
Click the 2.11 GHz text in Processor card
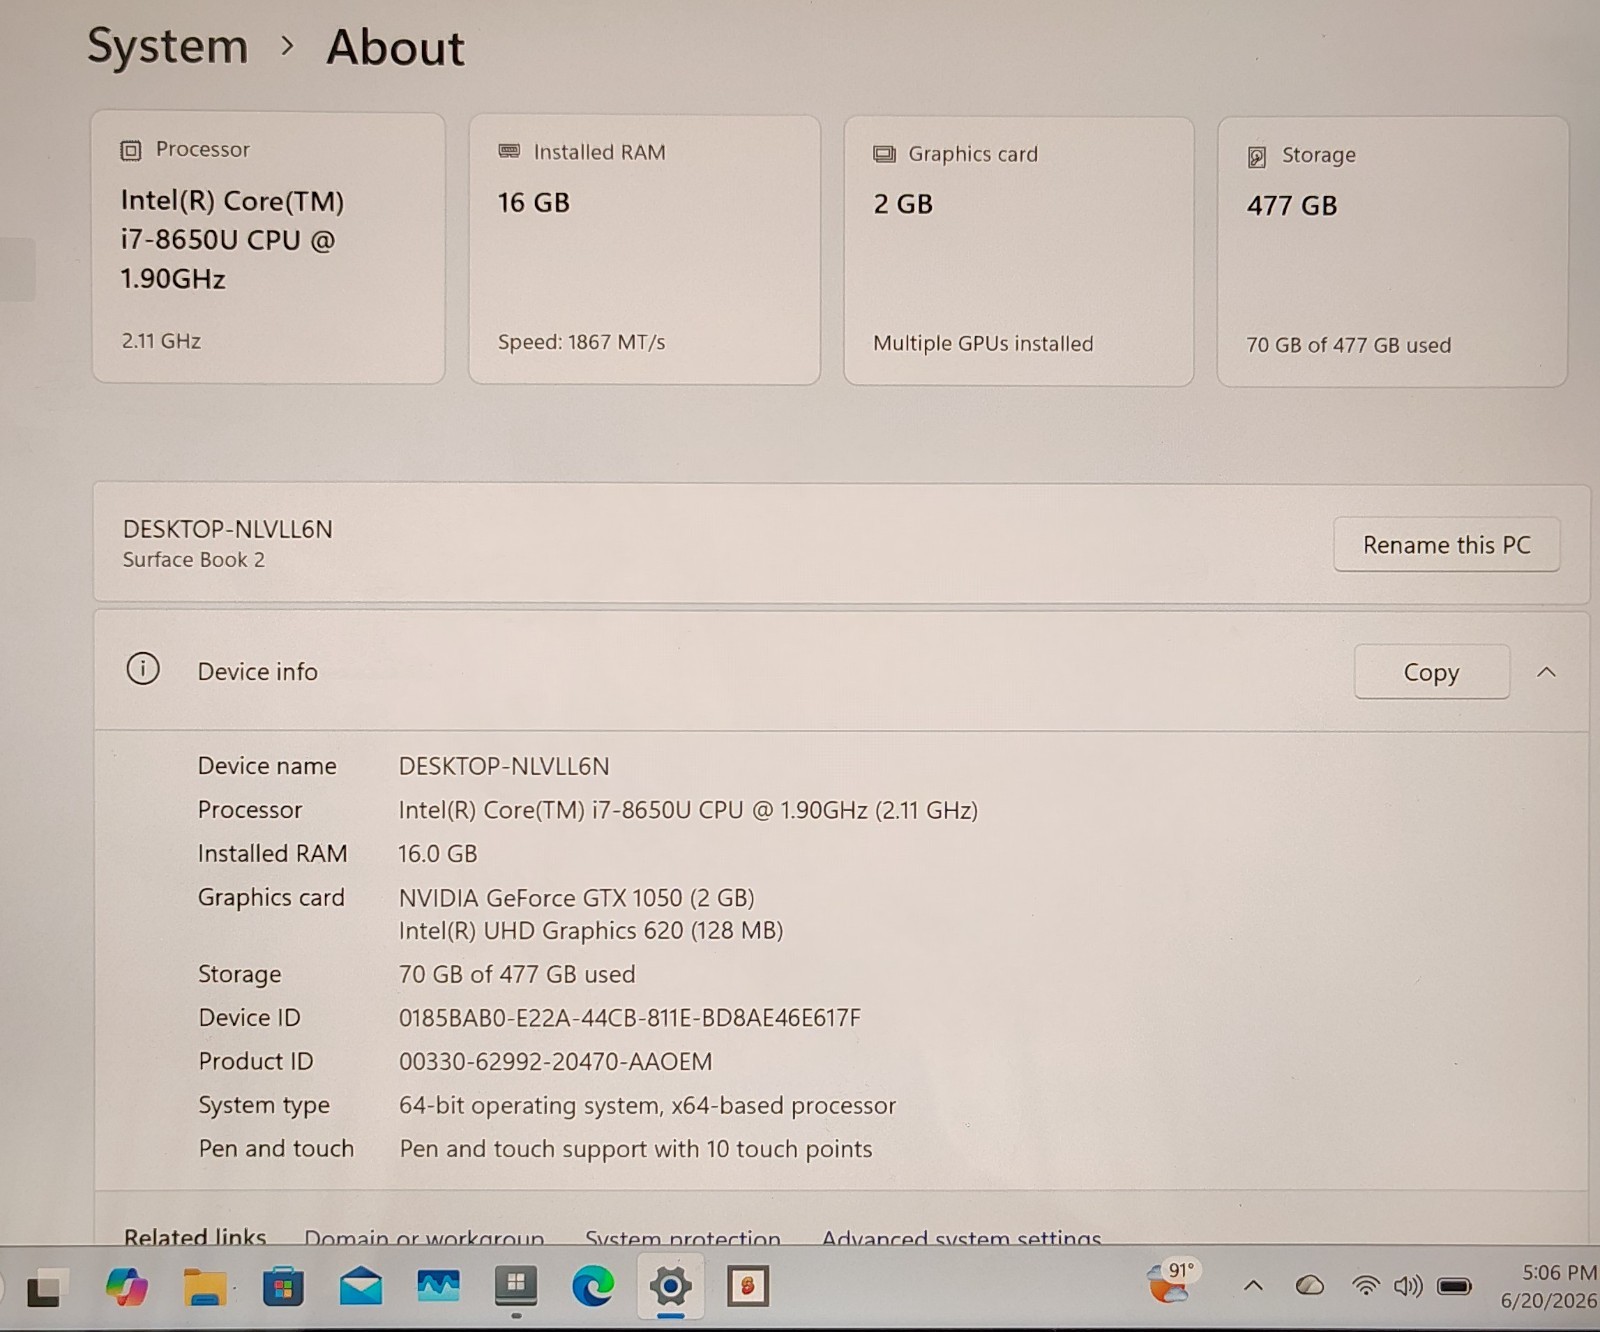tap(161, 341)
